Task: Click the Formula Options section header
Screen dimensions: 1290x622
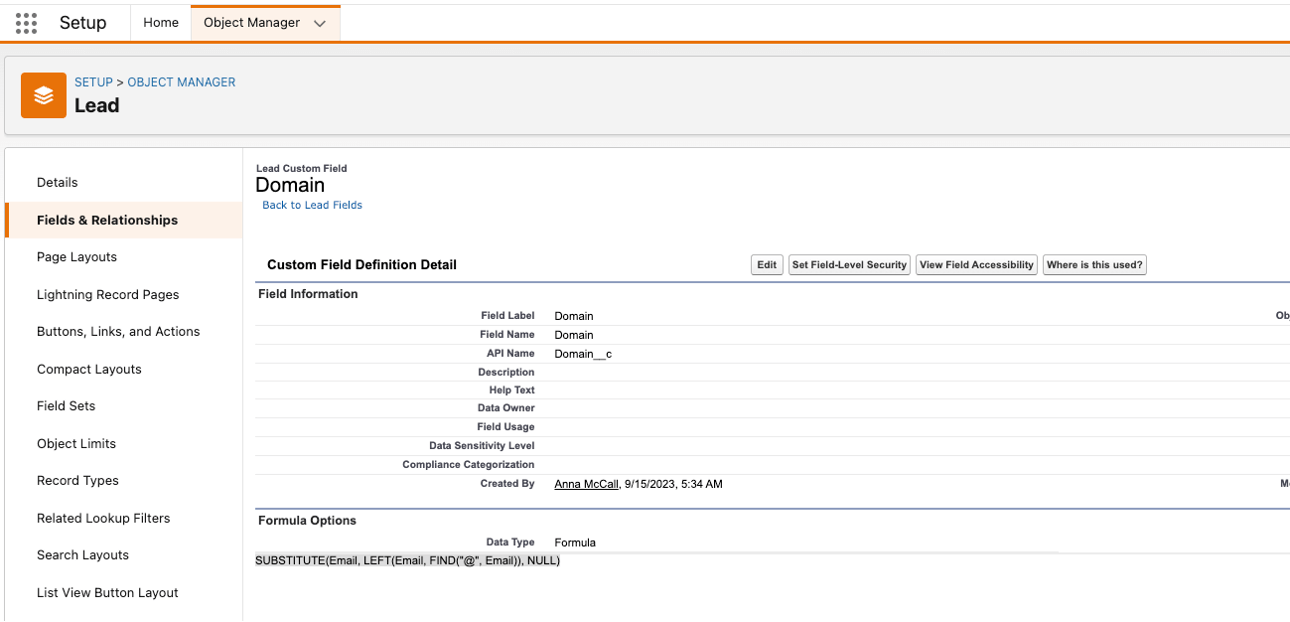Action: pyautogui.click(x=307, y=521)
